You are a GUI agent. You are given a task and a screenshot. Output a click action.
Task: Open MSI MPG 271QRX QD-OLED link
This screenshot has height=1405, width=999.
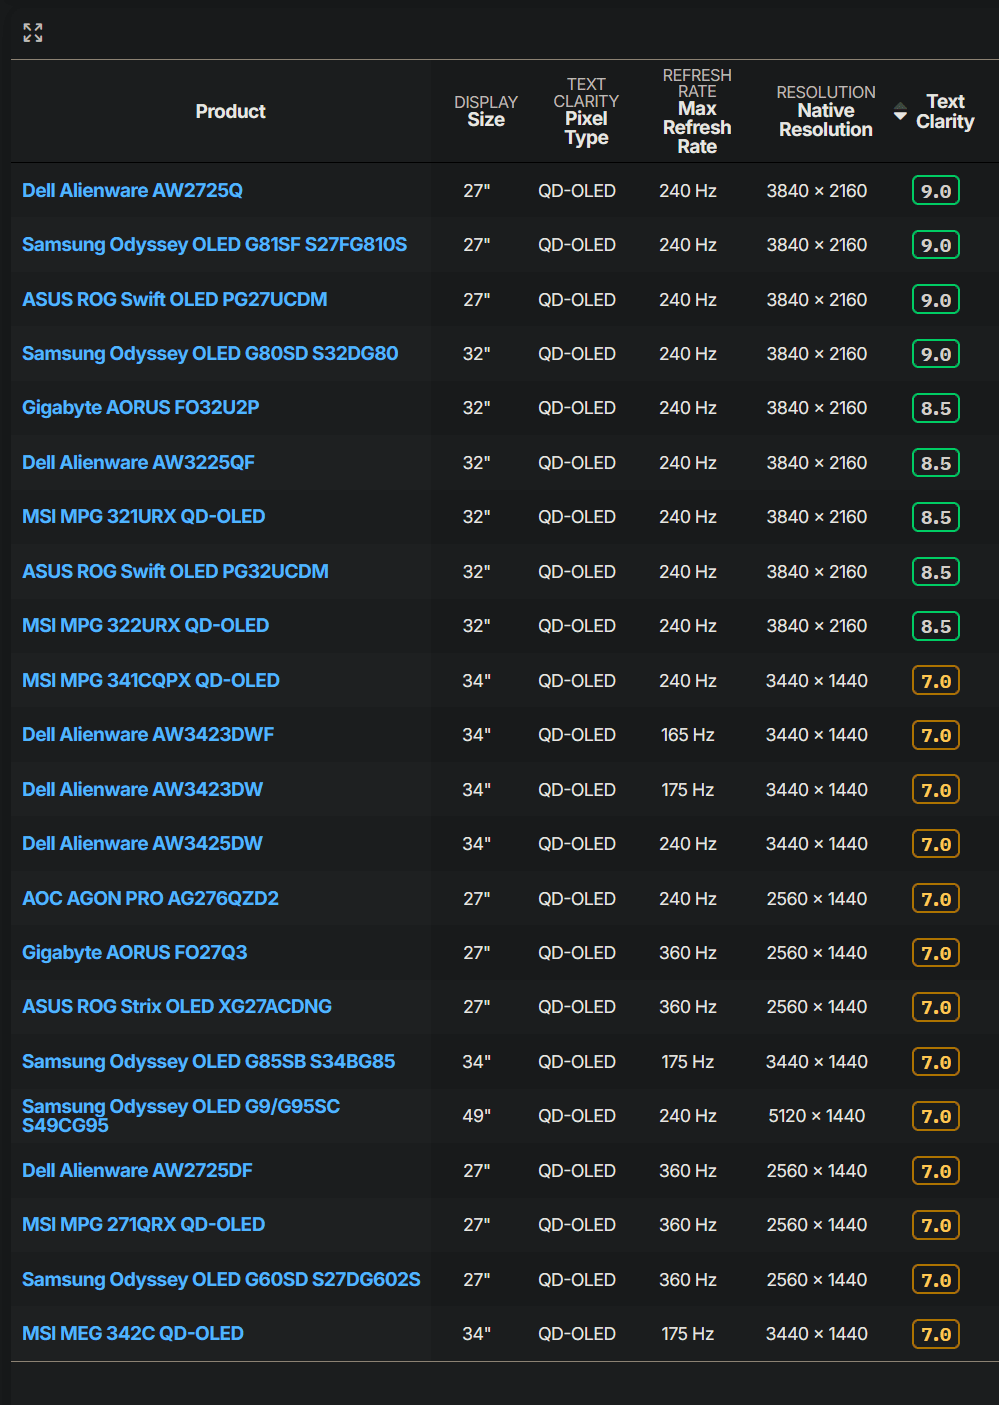tap(144, 1224)
